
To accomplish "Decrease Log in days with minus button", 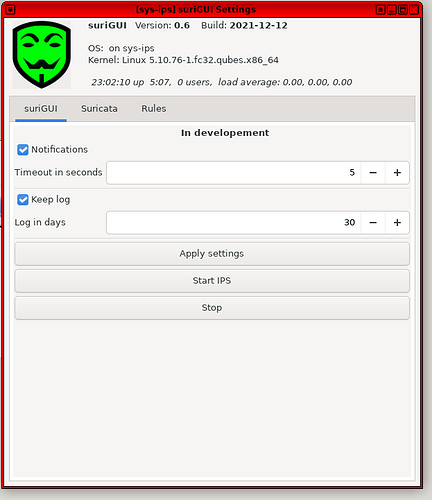I will (373, 223).
